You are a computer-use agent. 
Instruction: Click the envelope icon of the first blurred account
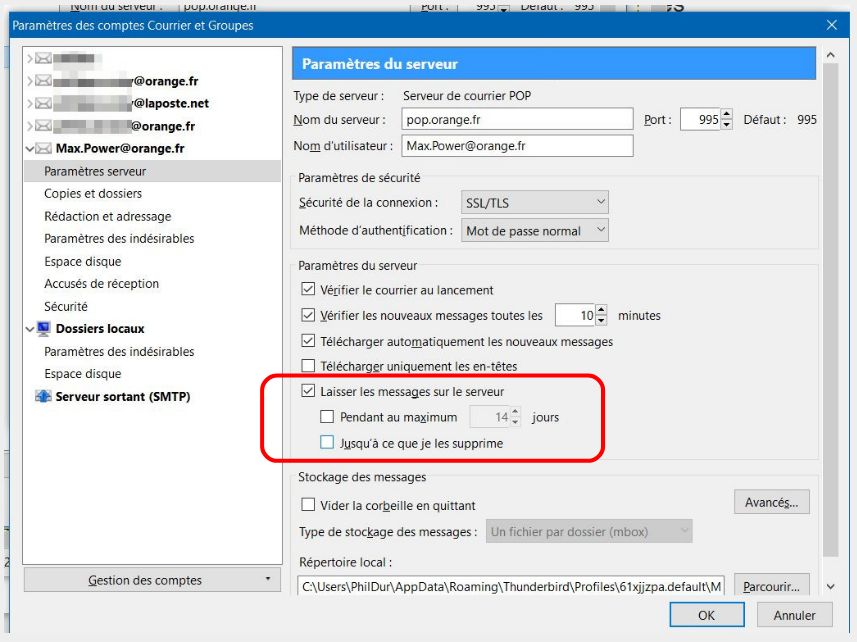(43, 58)
